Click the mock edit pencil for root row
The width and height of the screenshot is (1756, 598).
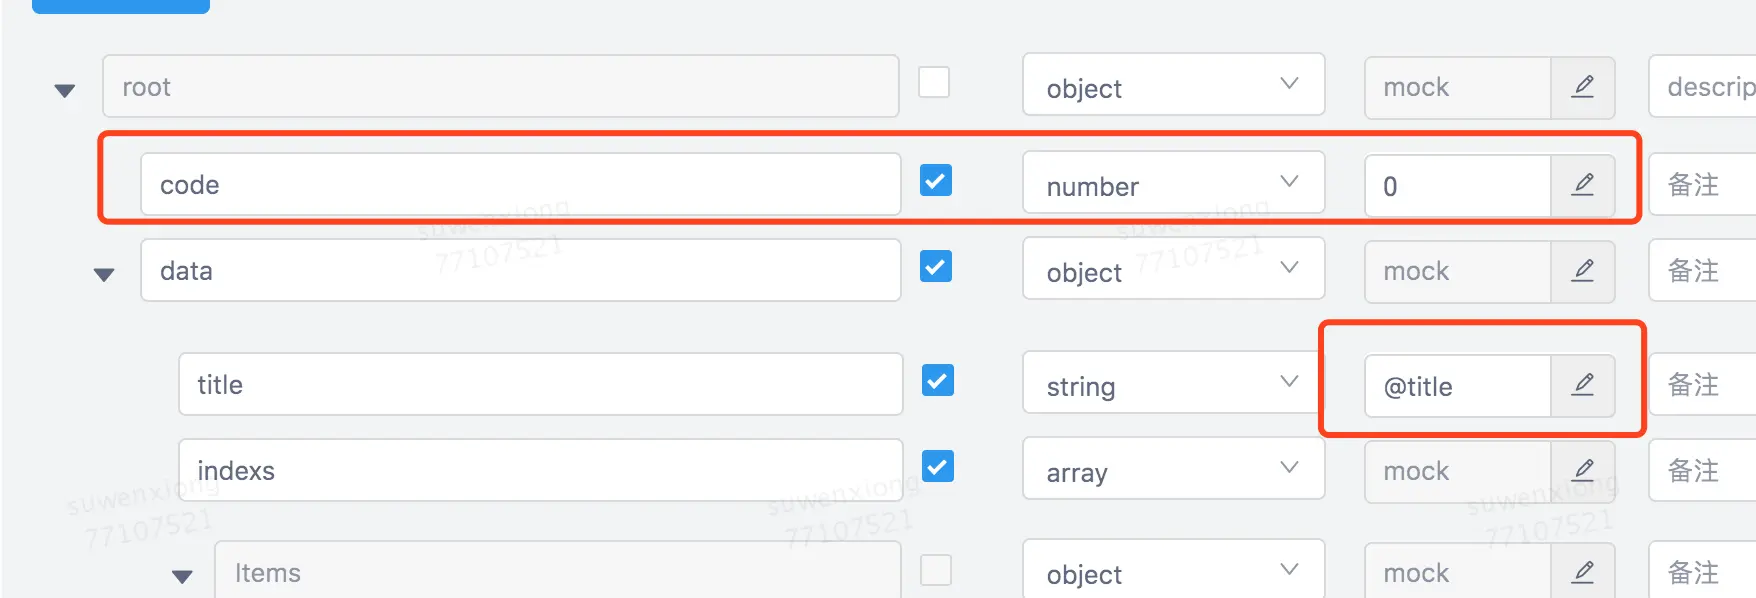1582,87
